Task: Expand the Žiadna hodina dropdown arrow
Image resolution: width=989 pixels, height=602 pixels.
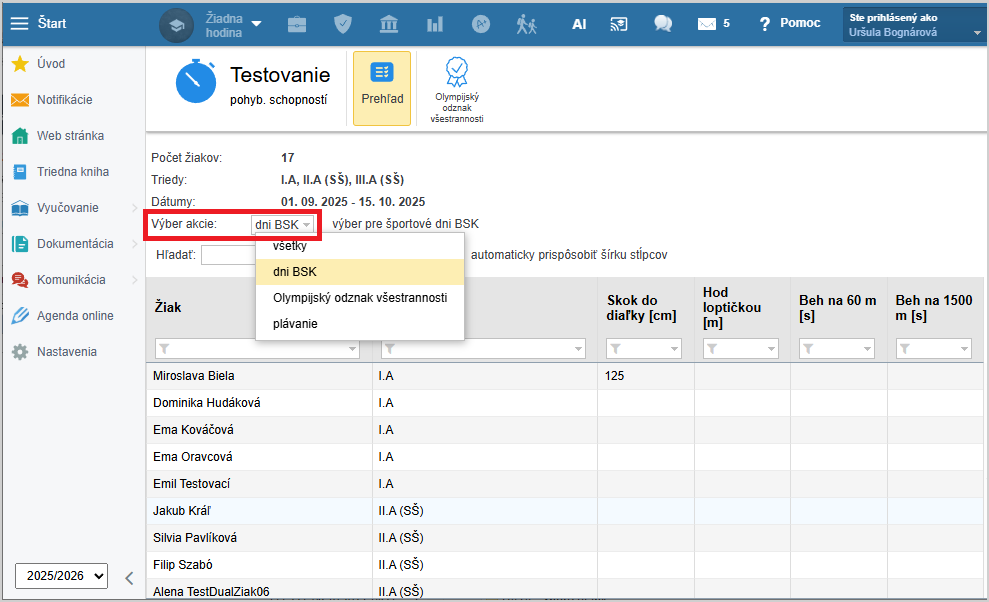Action: pos(256,23)
